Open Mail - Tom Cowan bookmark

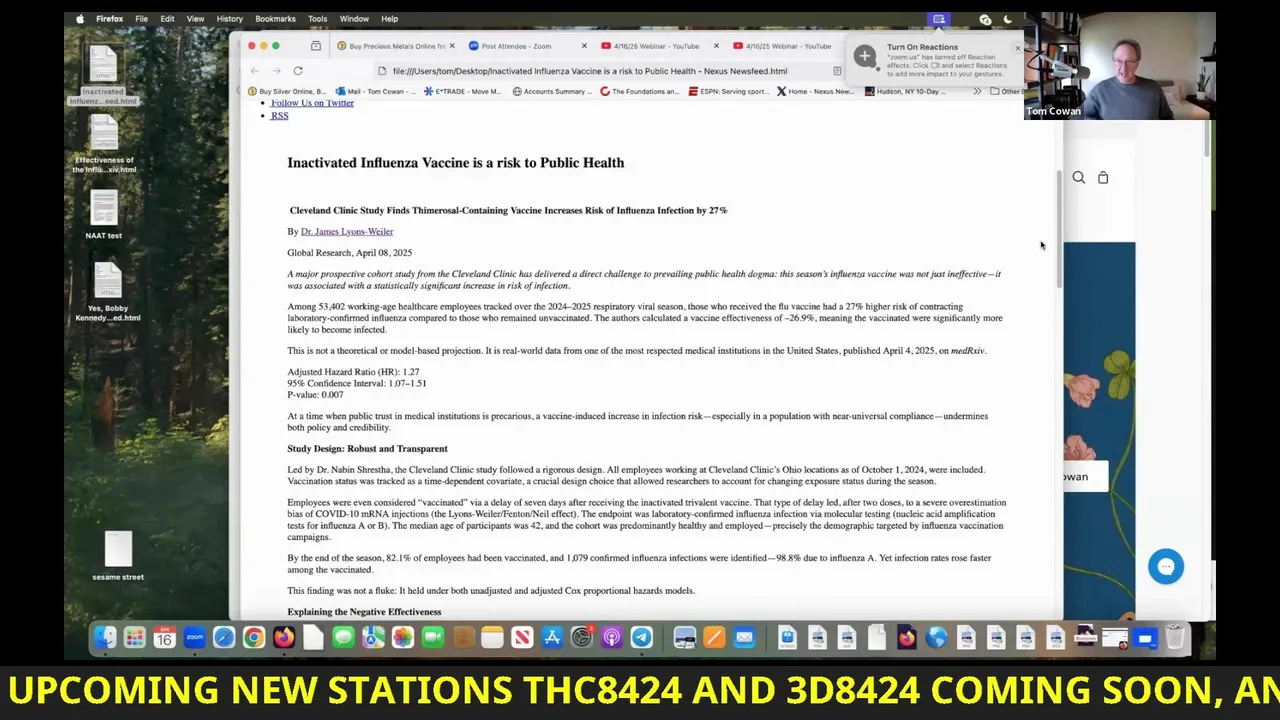(376, 91)
